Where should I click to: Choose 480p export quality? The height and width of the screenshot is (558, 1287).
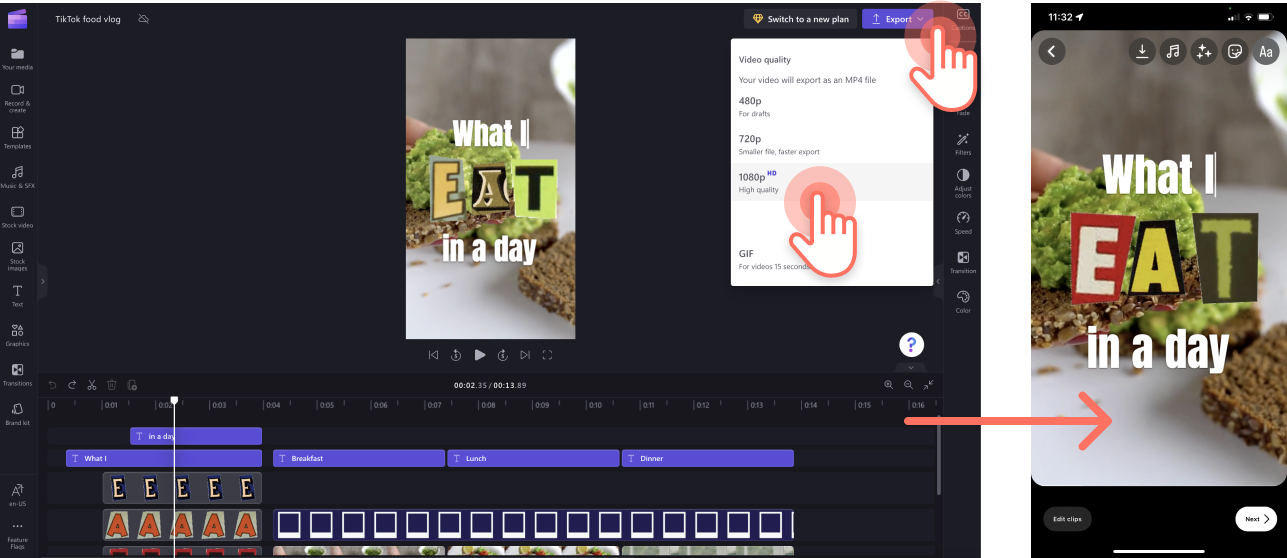tap(832, 106)
